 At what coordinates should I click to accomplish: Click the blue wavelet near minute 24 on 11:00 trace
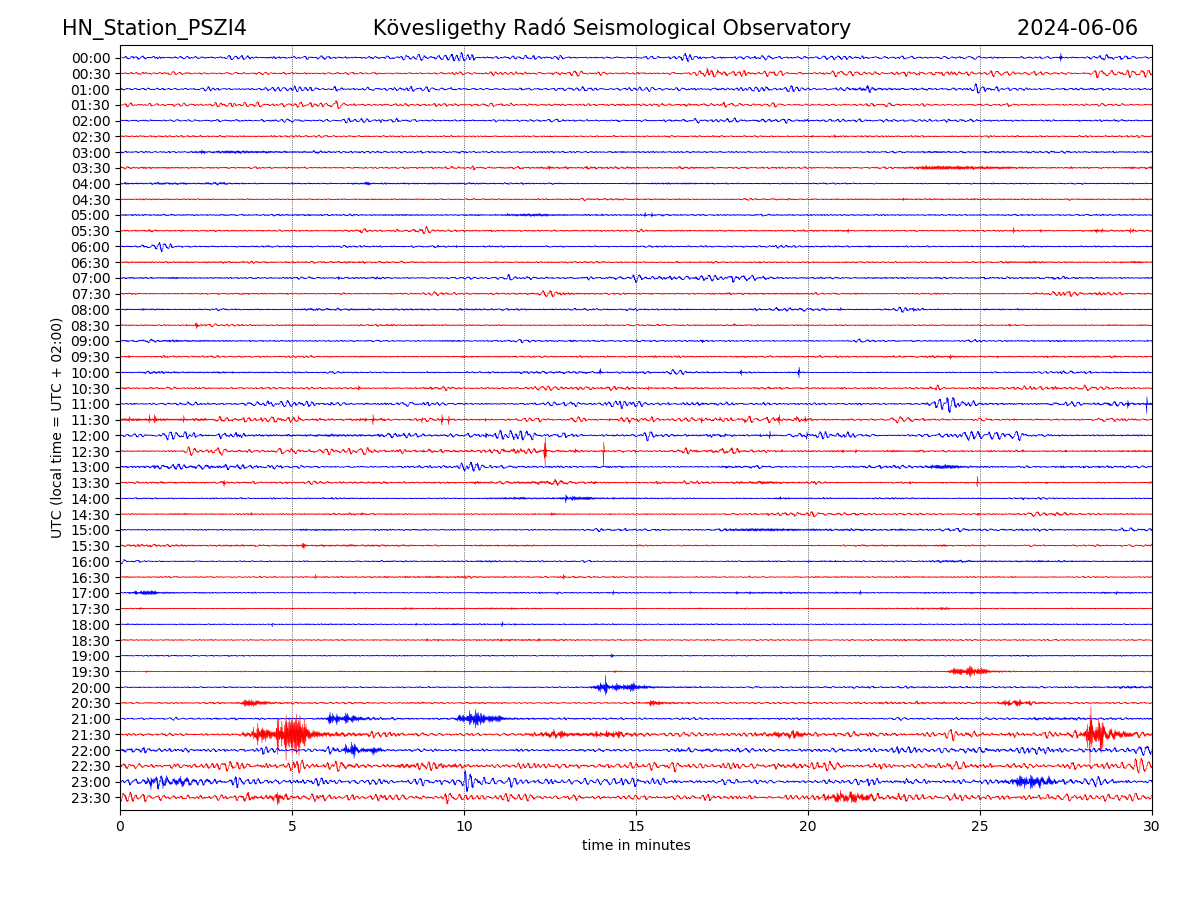(x=946, y=404)
